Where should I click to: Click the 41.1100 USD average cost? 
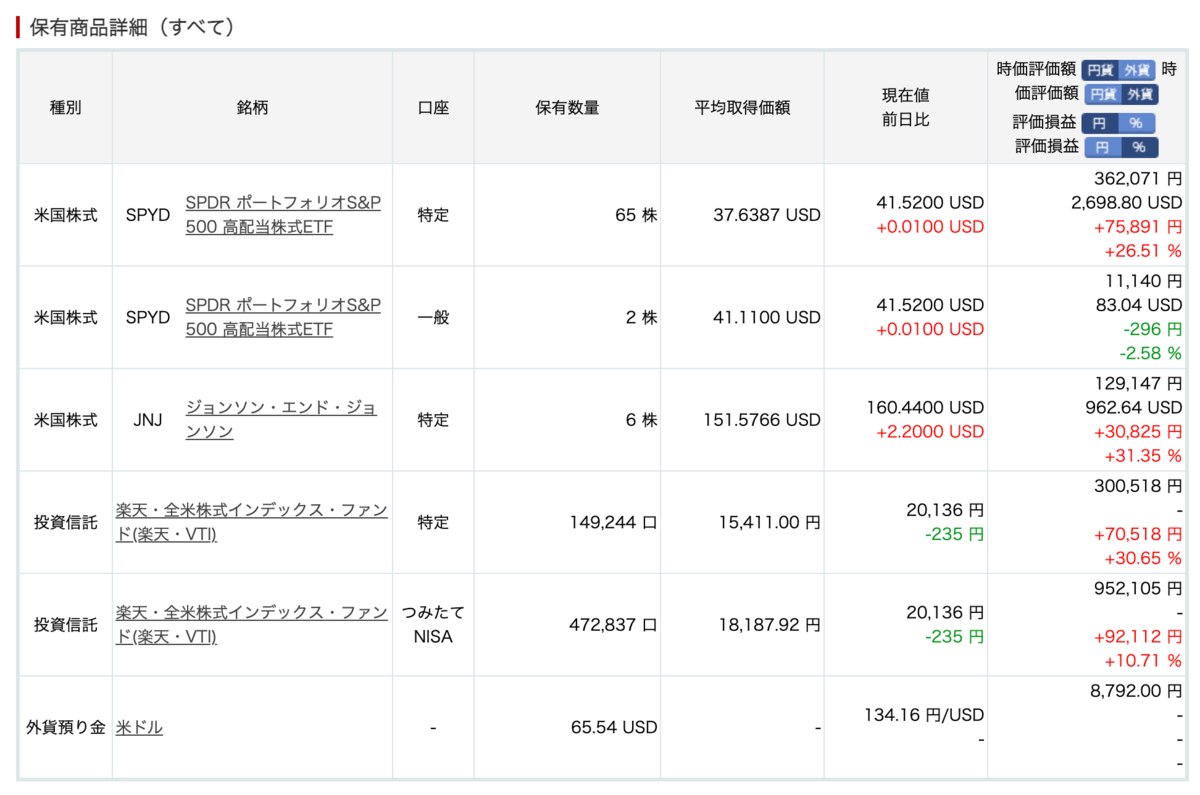(x=766, y=317)
